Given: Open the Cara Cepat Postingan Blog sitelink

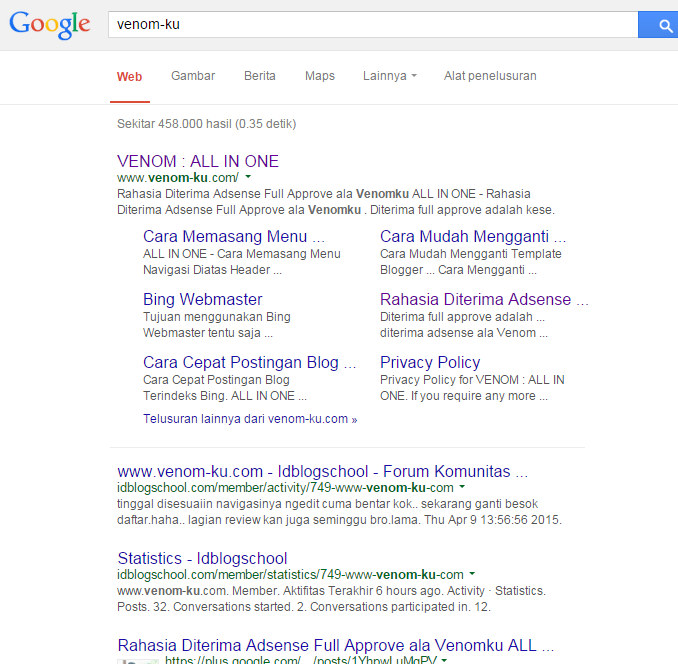Looking at the screenshot, I should click(249, 362).
